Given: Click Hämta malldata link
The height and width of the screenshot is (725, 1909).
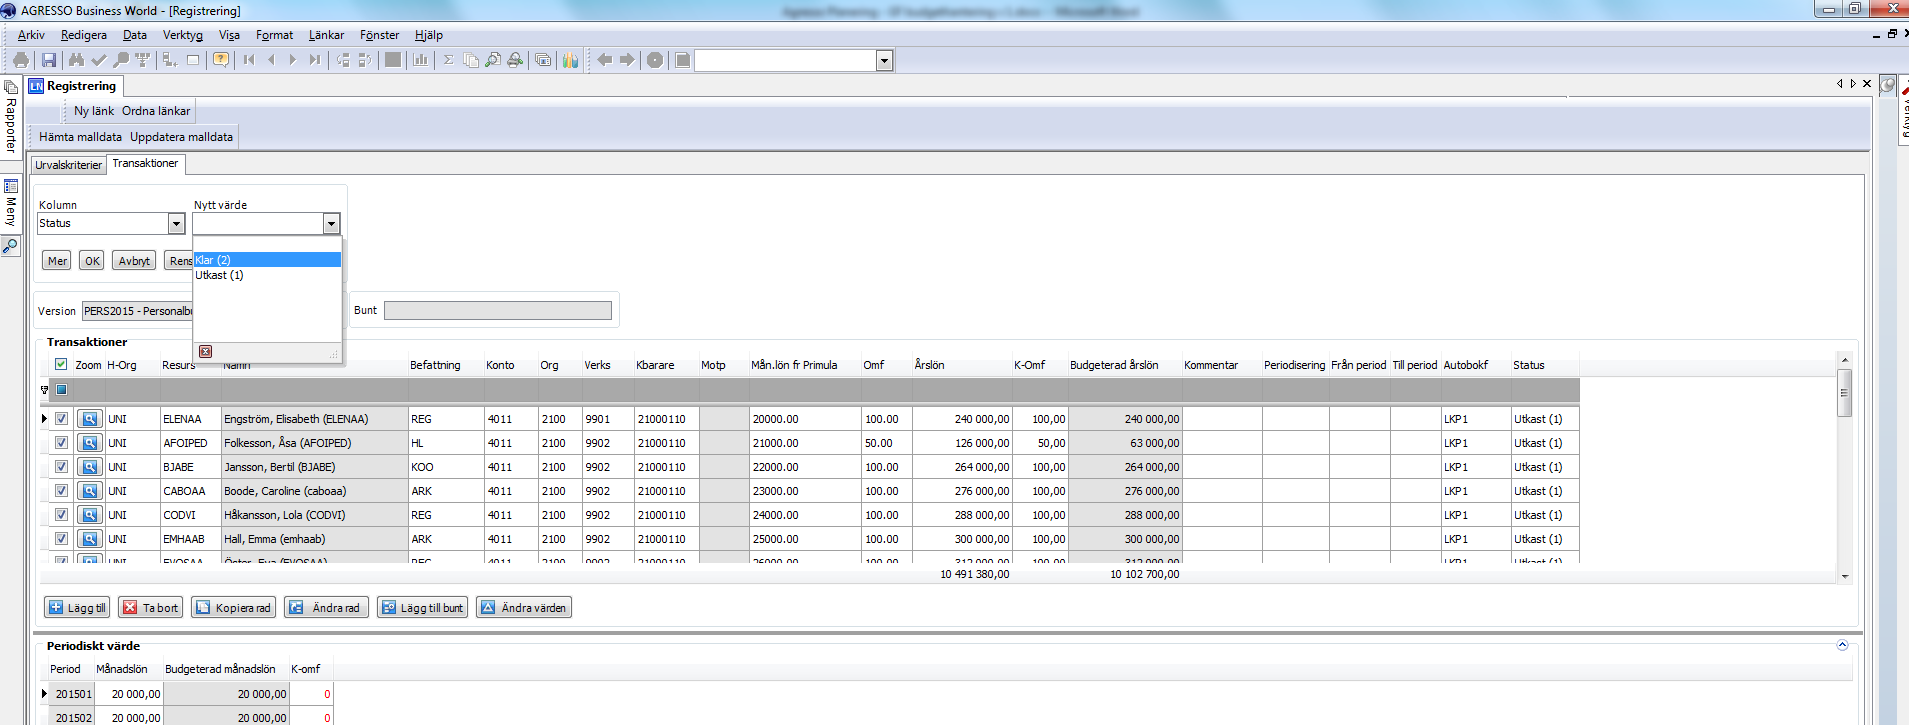Looking at the screenshot, I should (x=80, y=137).
